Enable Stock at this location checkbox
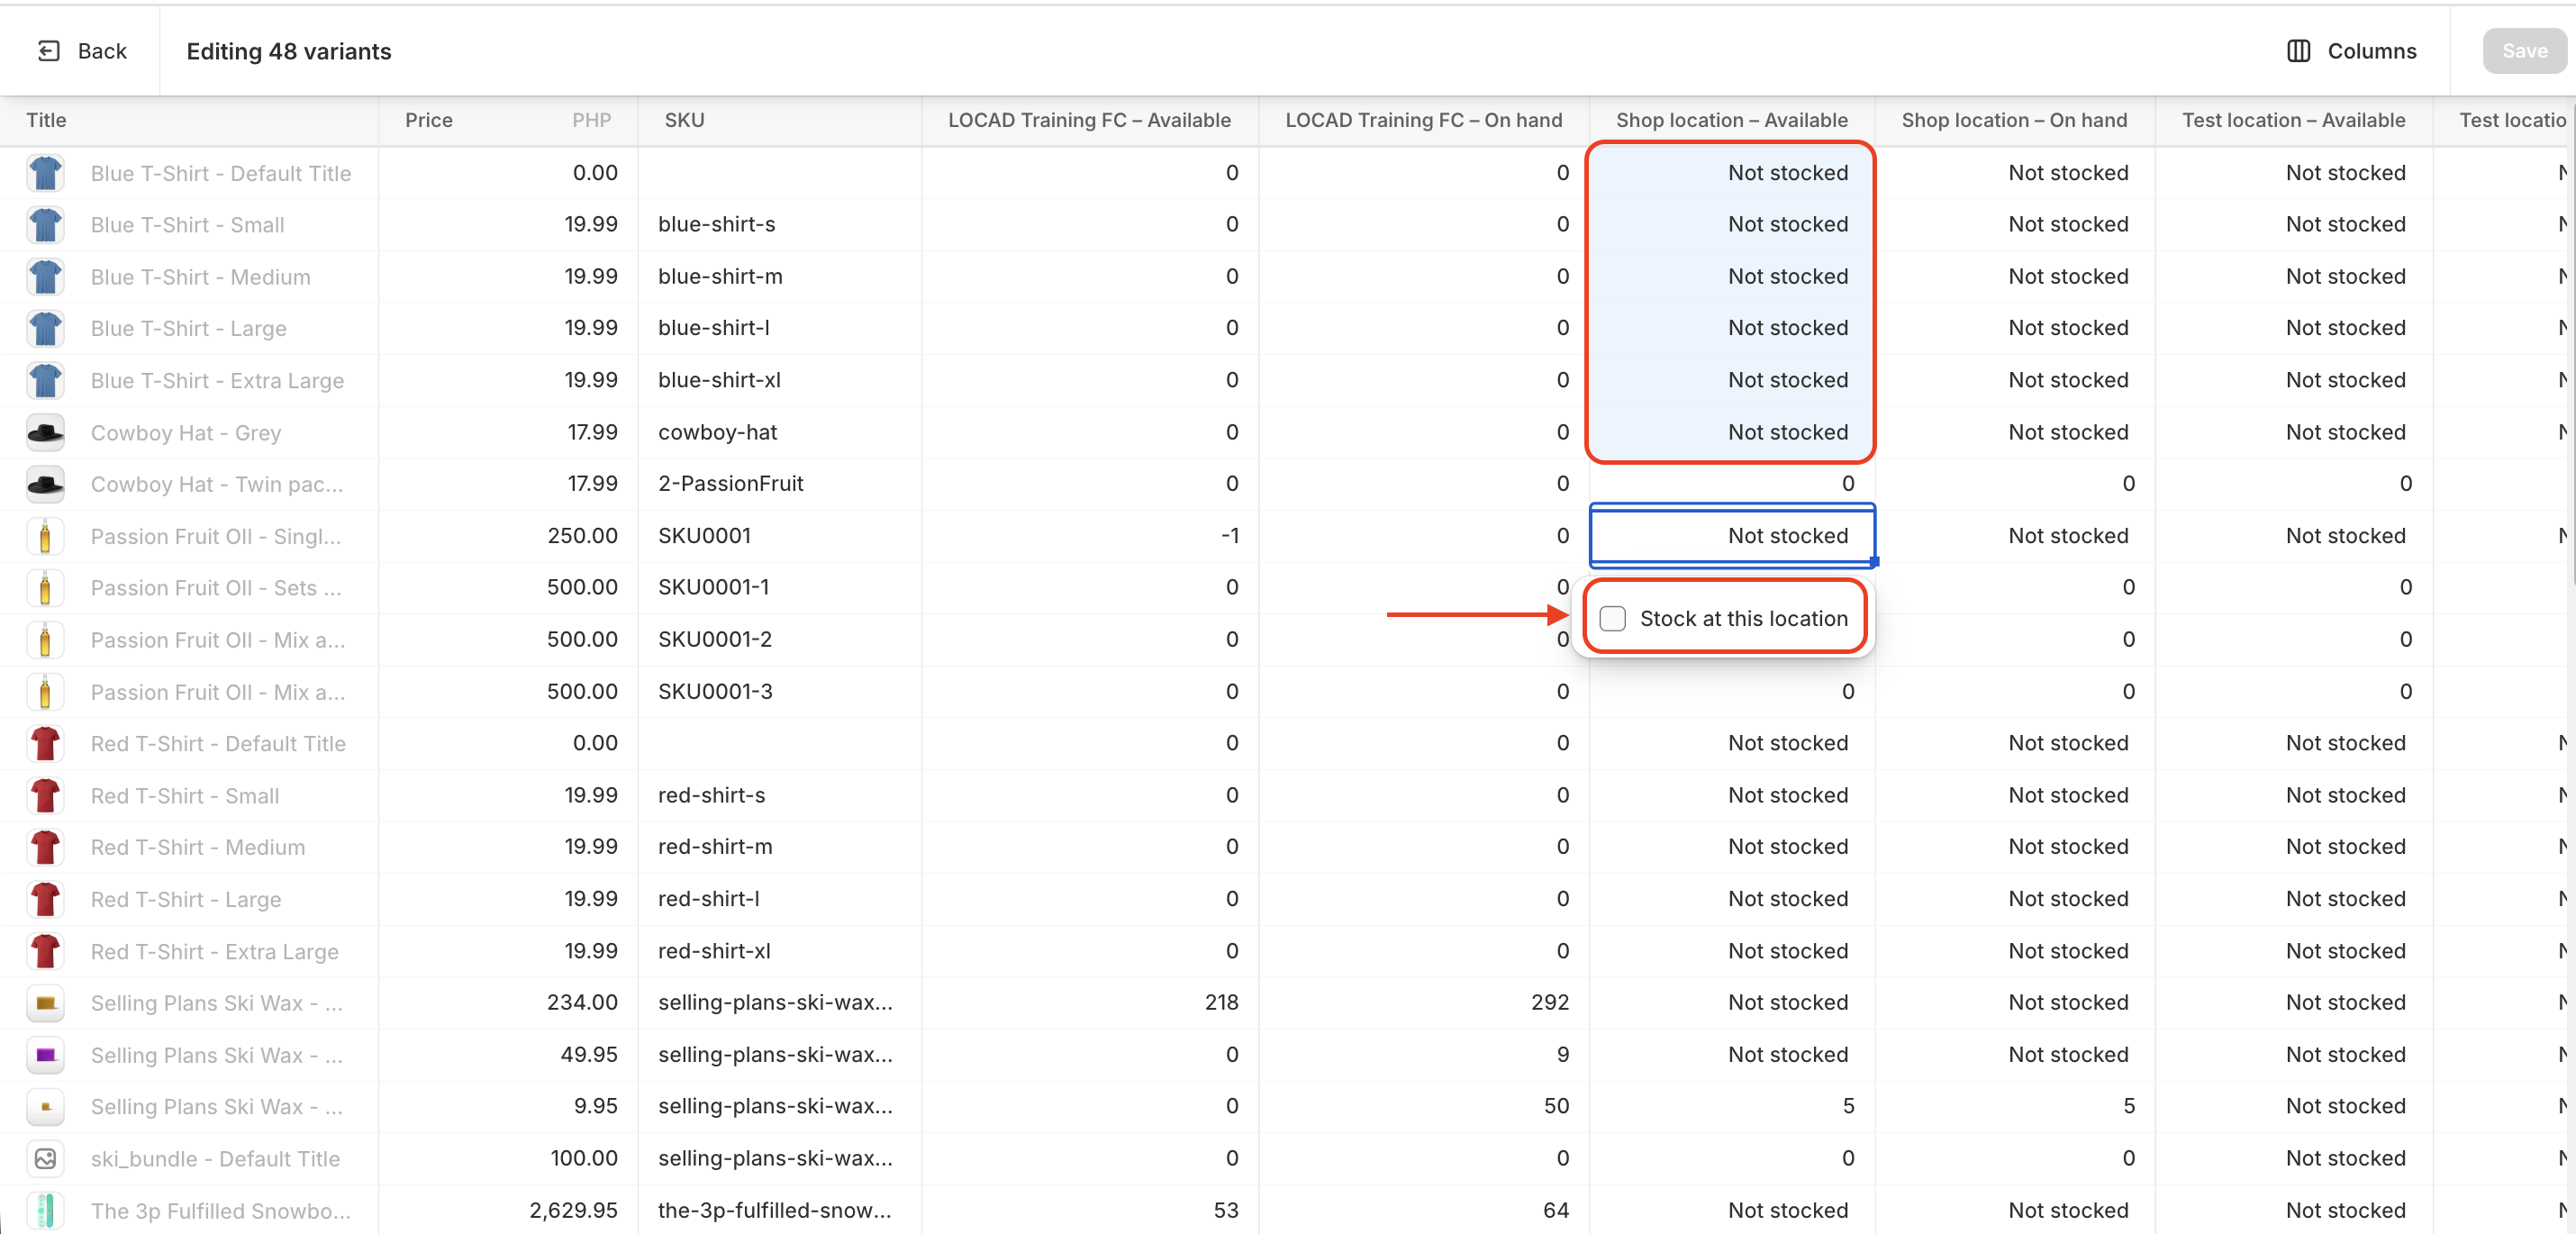2576x1234 pixels. click(x=1612, y=619)
